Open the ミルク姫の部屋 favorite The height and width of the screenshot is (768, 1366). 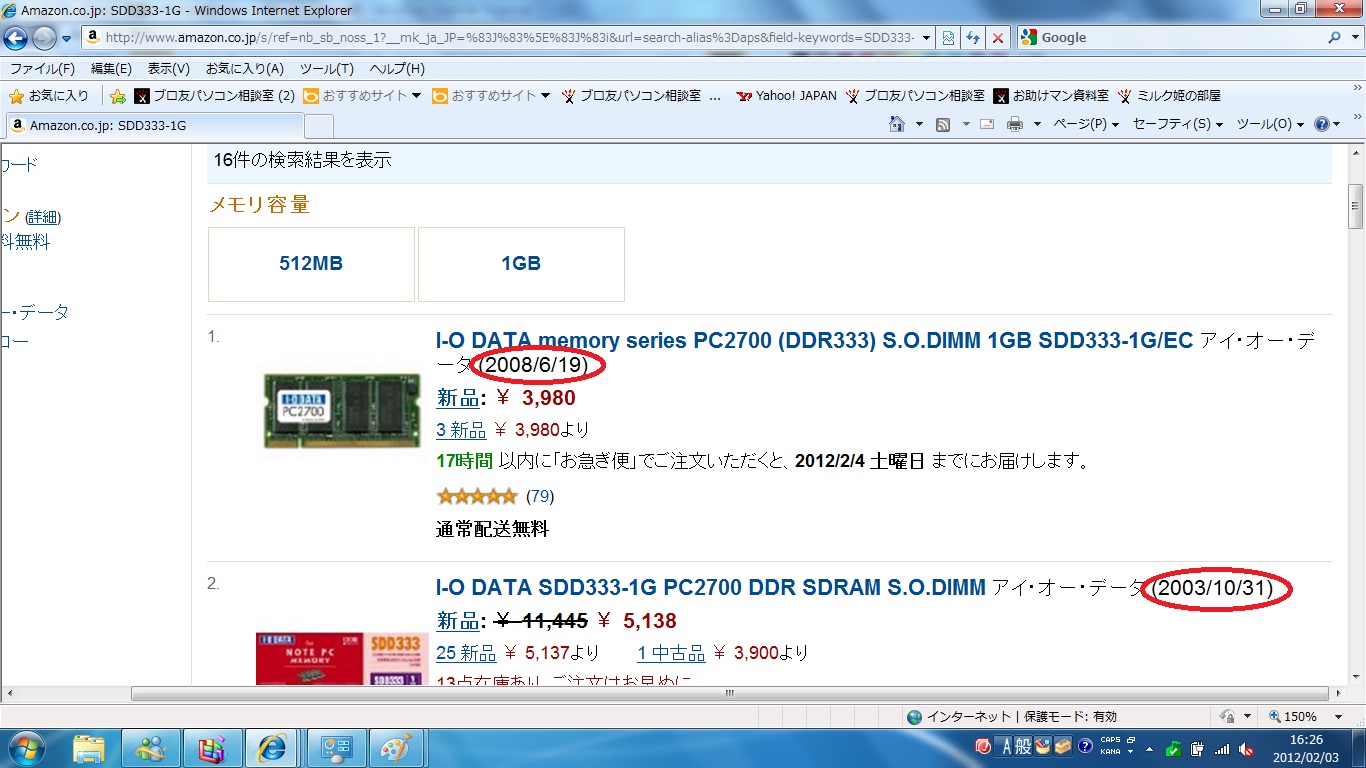pos(1170,96)
